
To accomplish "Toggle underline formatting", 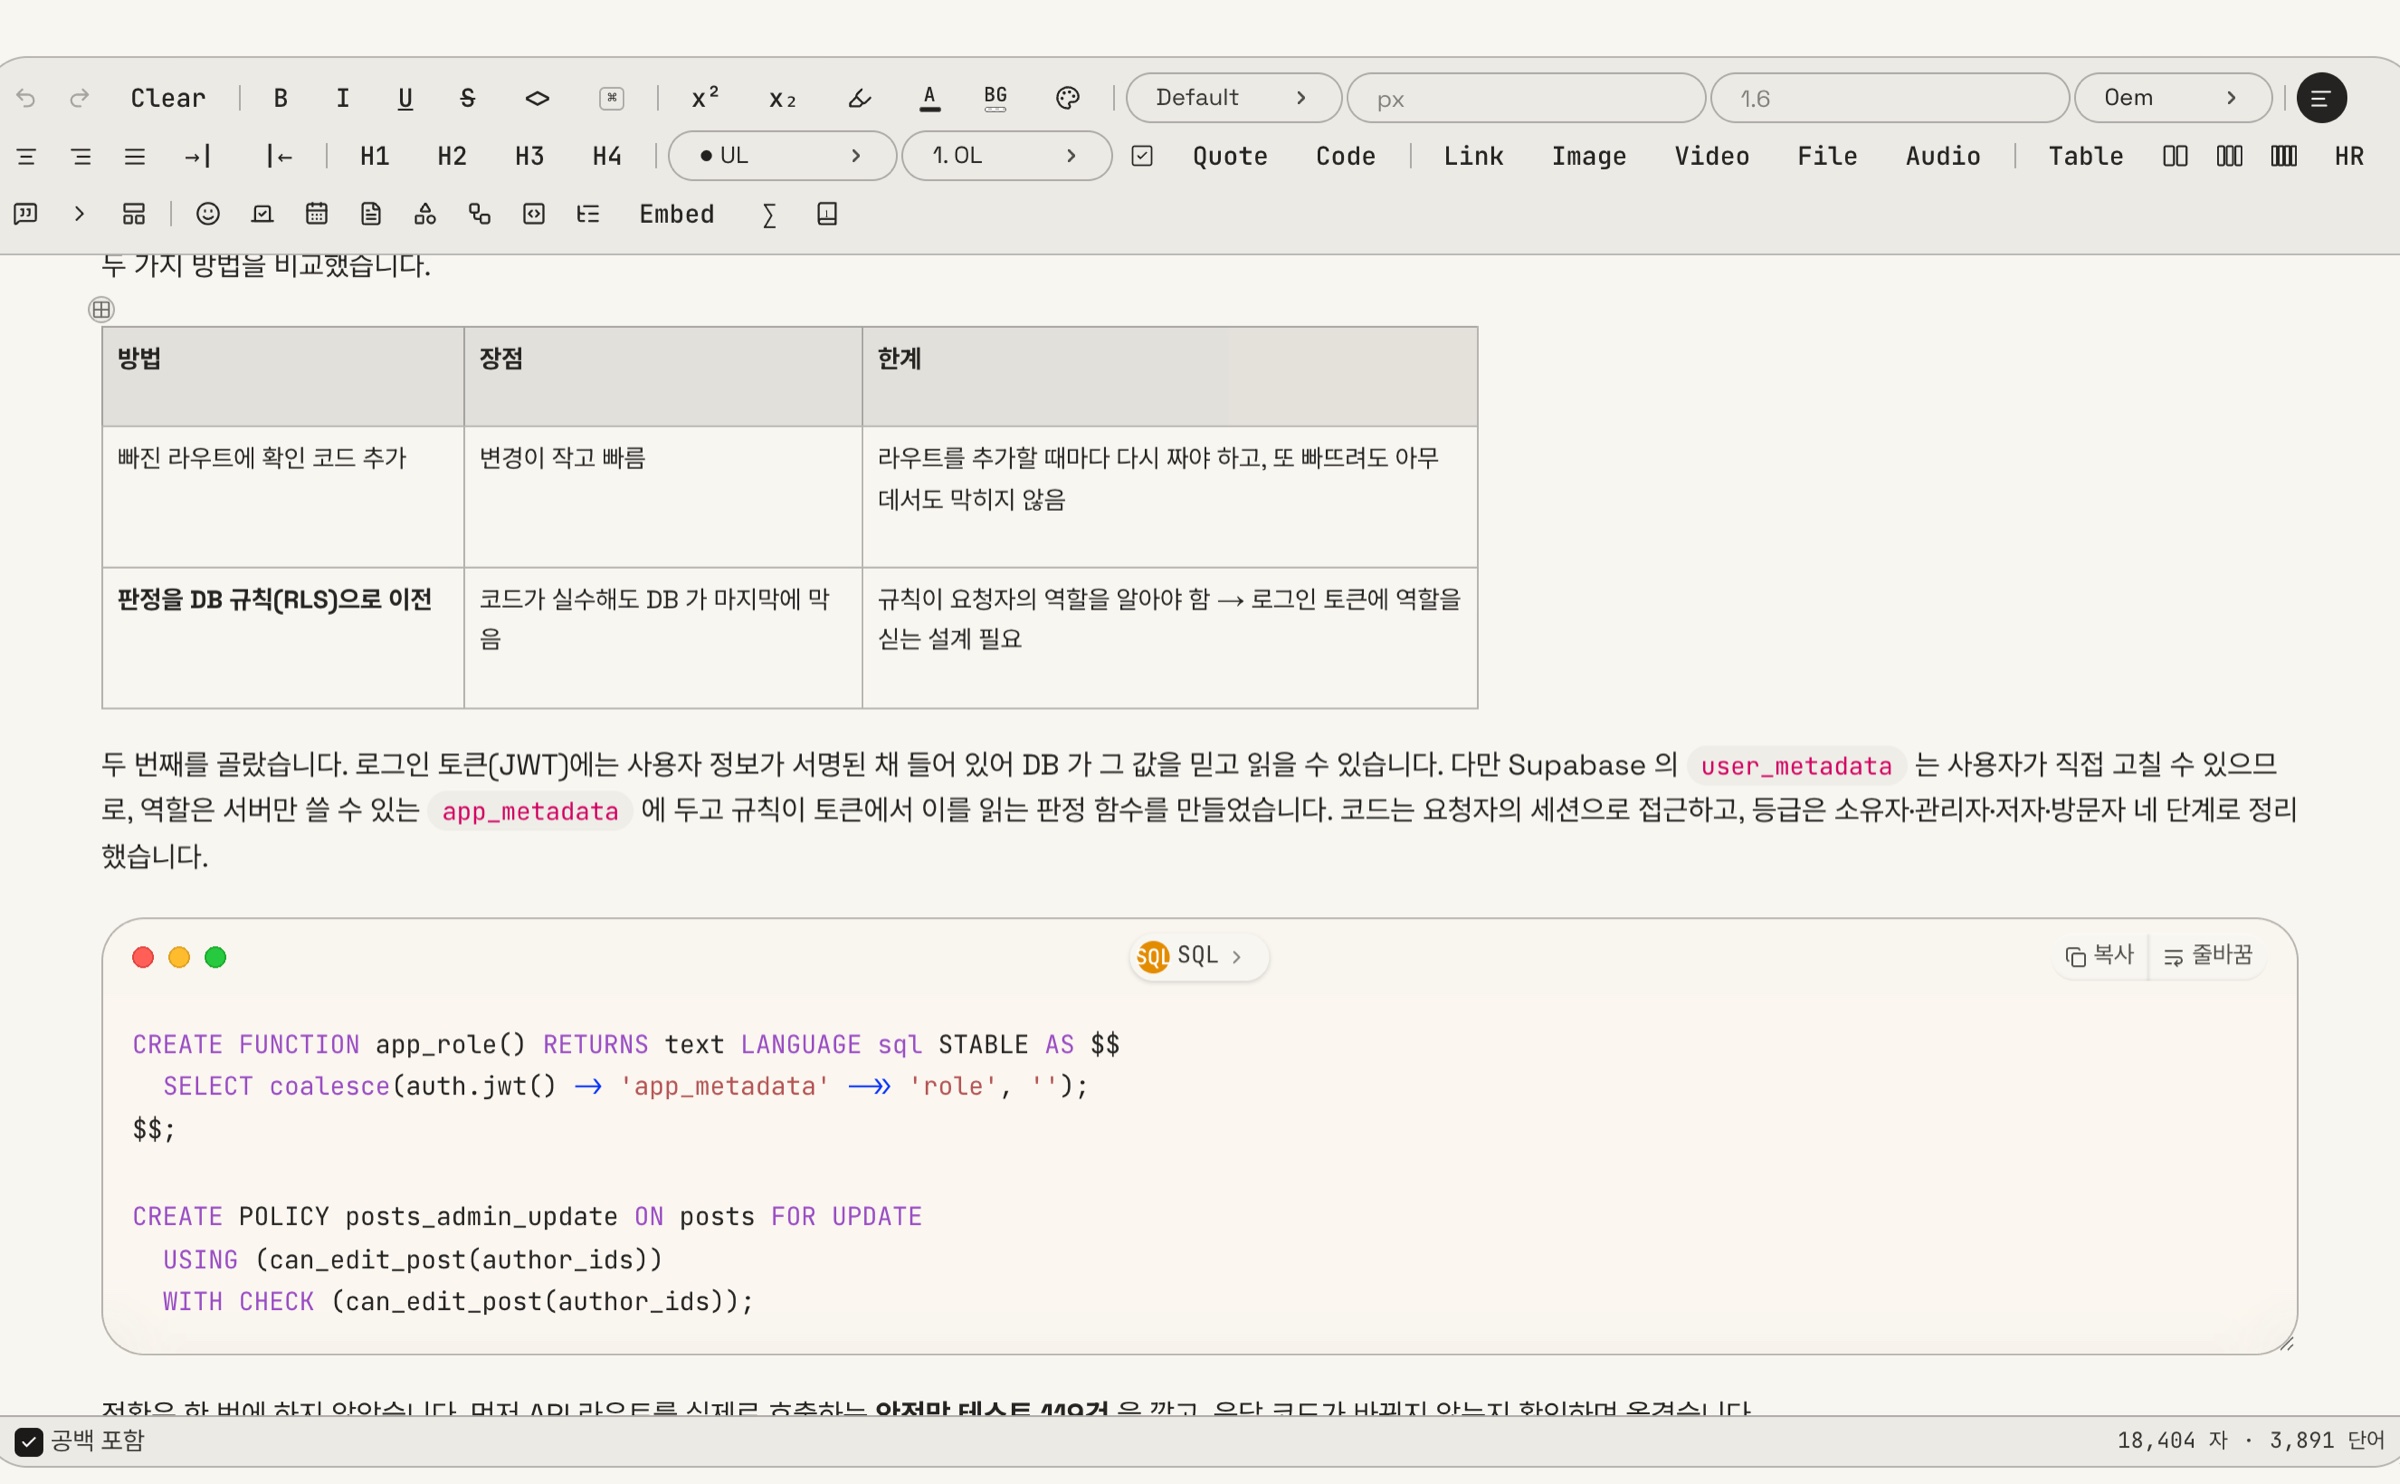I will [405, 98].
